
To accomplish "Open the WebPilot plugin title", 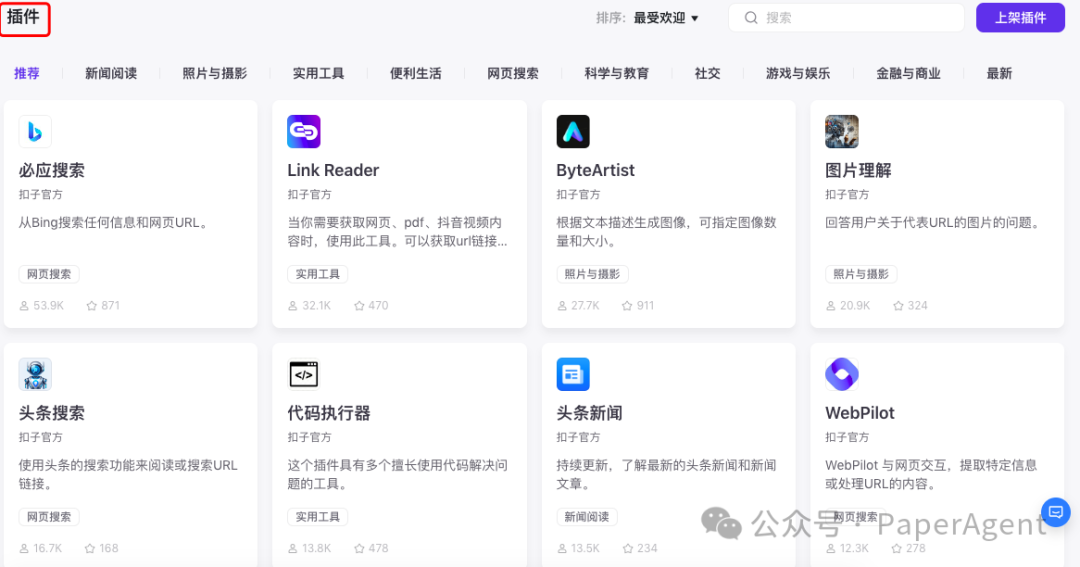I will pyautogui.click(x=860, y=413).
